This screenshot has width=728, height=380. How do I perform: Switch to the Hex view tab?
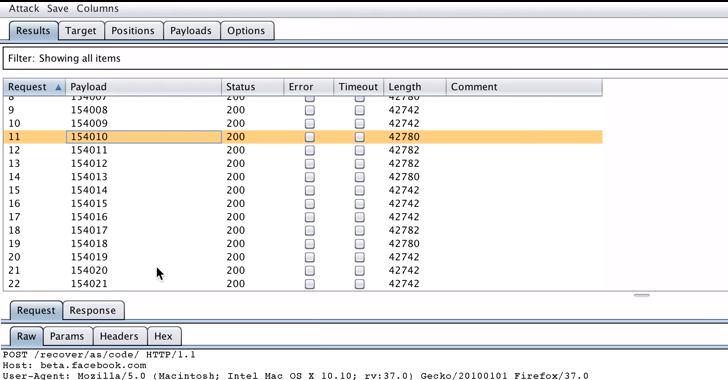[x=163, y=336]
